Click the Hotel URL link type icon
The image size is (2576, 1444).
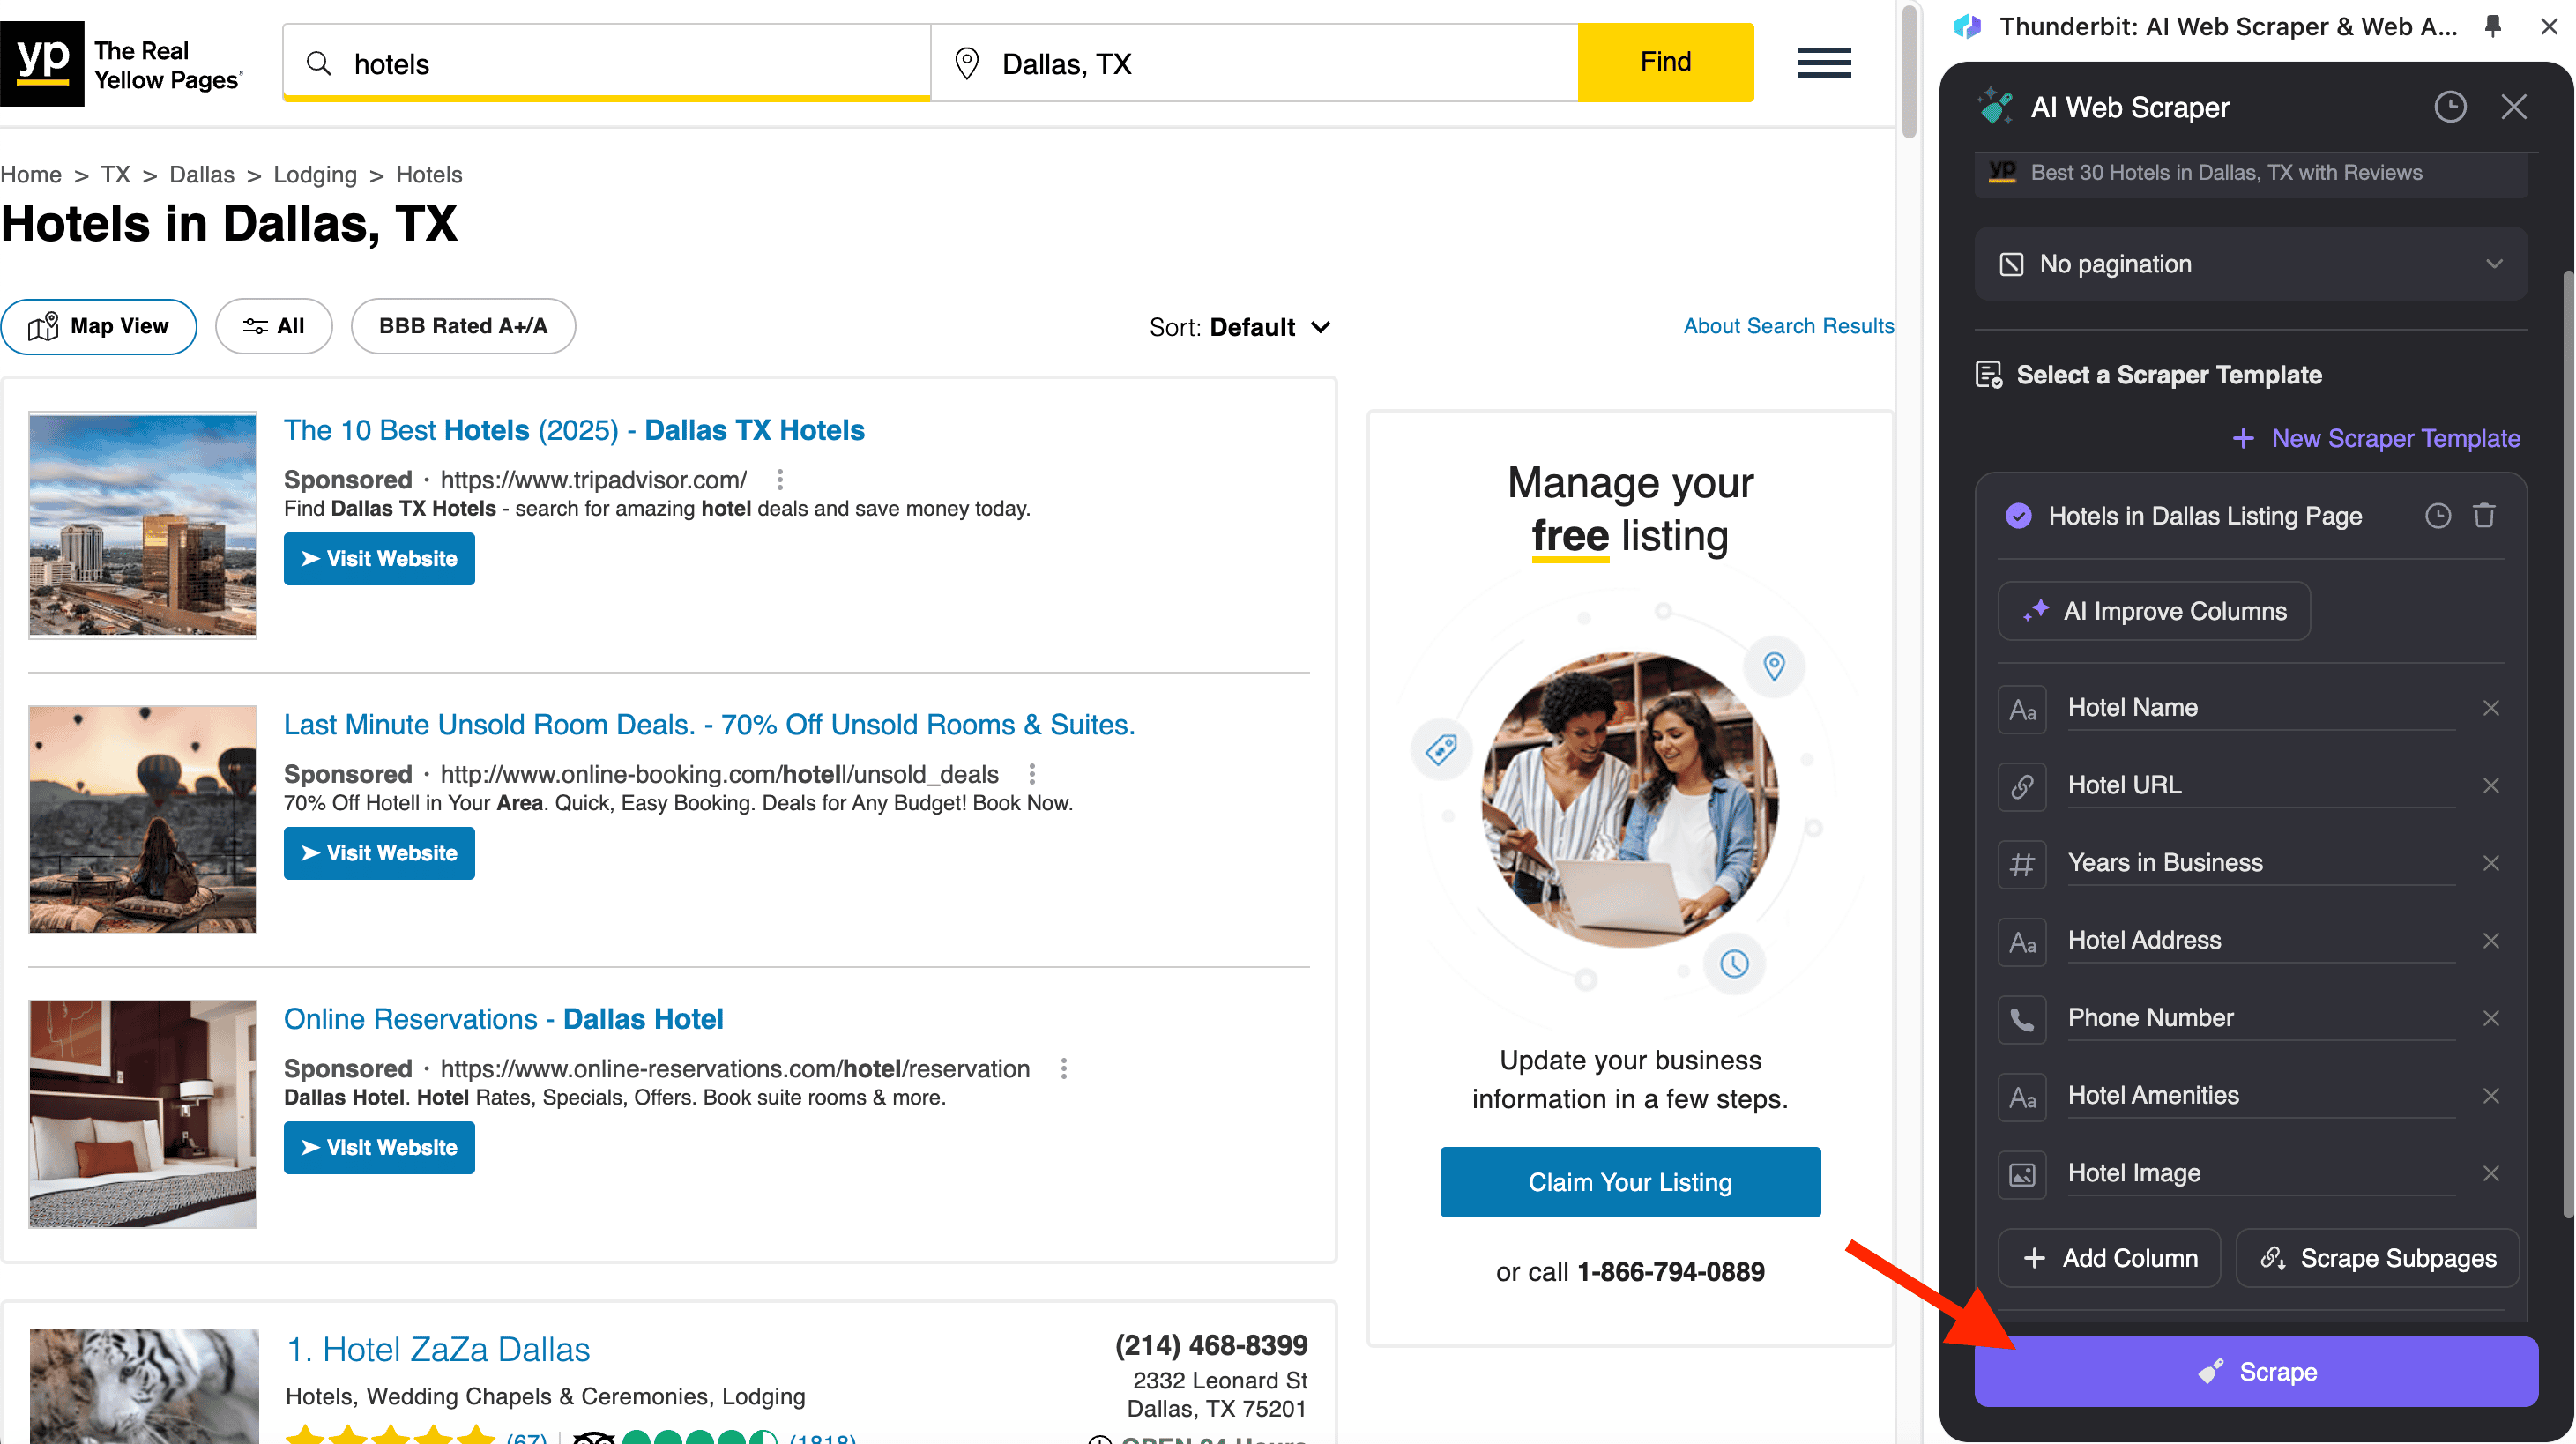click(2021, 786)
